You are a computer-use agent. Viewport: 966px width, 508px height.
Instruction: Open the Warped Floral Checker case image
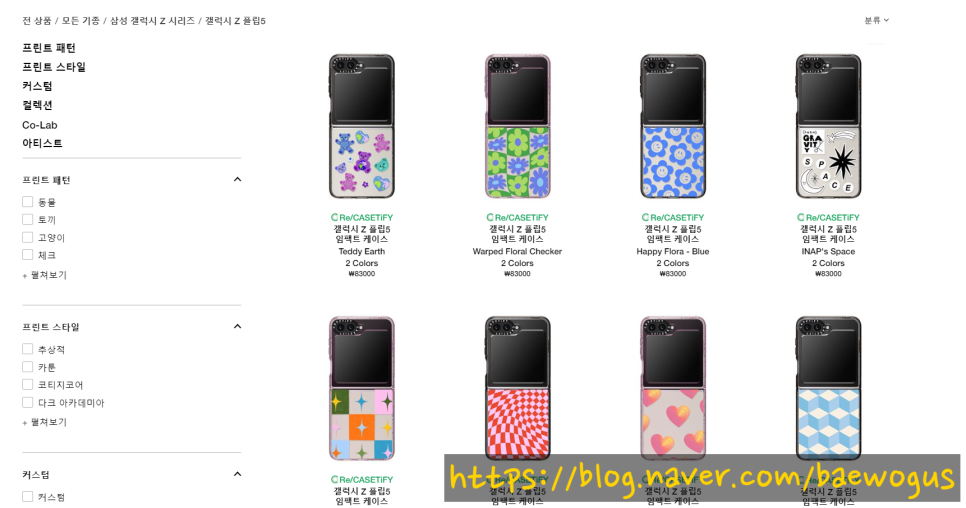pos(518,126)
